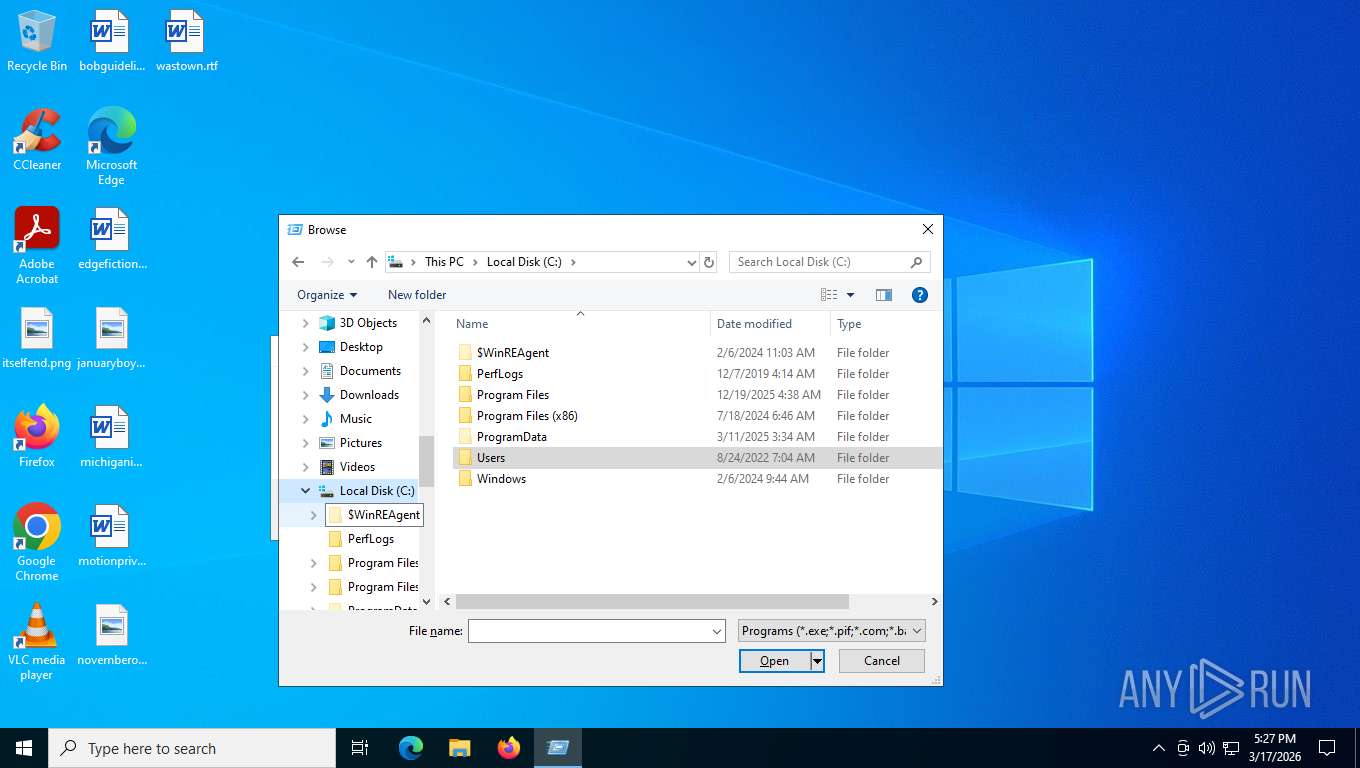Click This PC in address breadcrumb

pyautogui.click(x=444, y=262)
